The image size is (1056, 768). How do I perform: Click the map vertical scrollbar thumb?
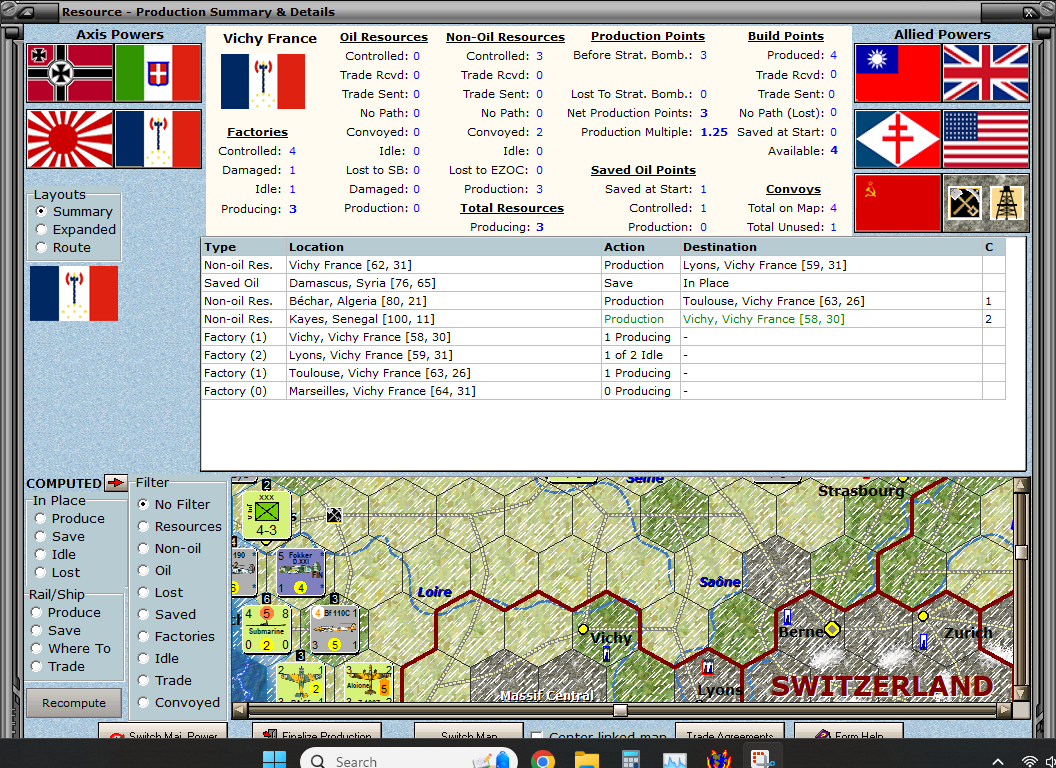(1021, 552)
